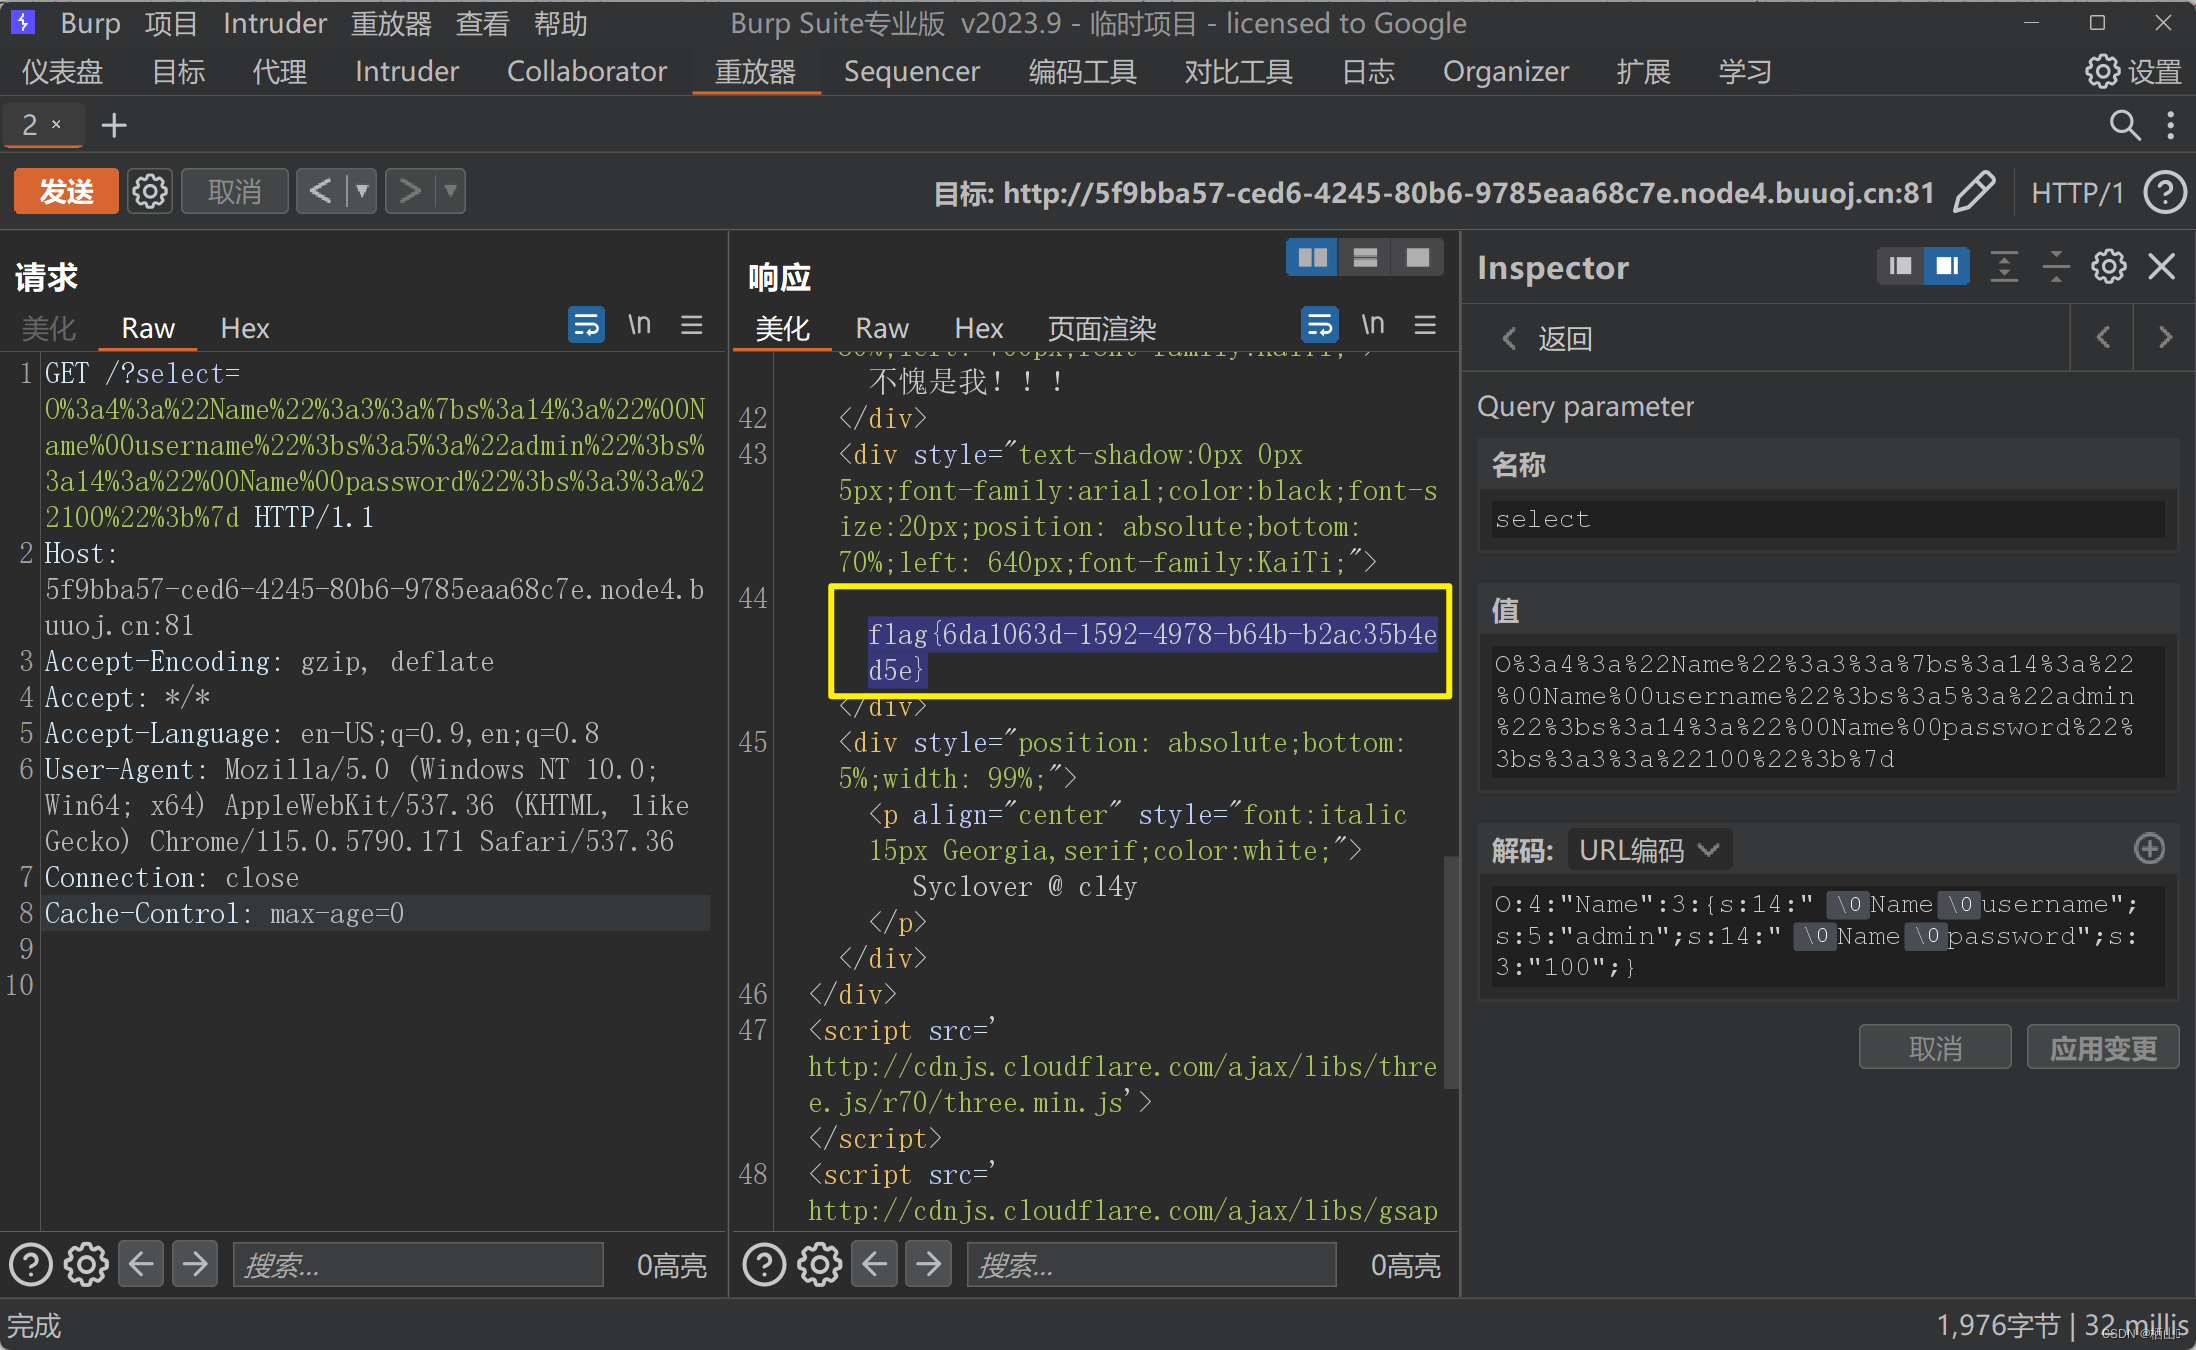The height and width of the screenshot is (1350, 2196).
Task: Open the Repeater tab options kebab menu
Action: [2170, 126]
